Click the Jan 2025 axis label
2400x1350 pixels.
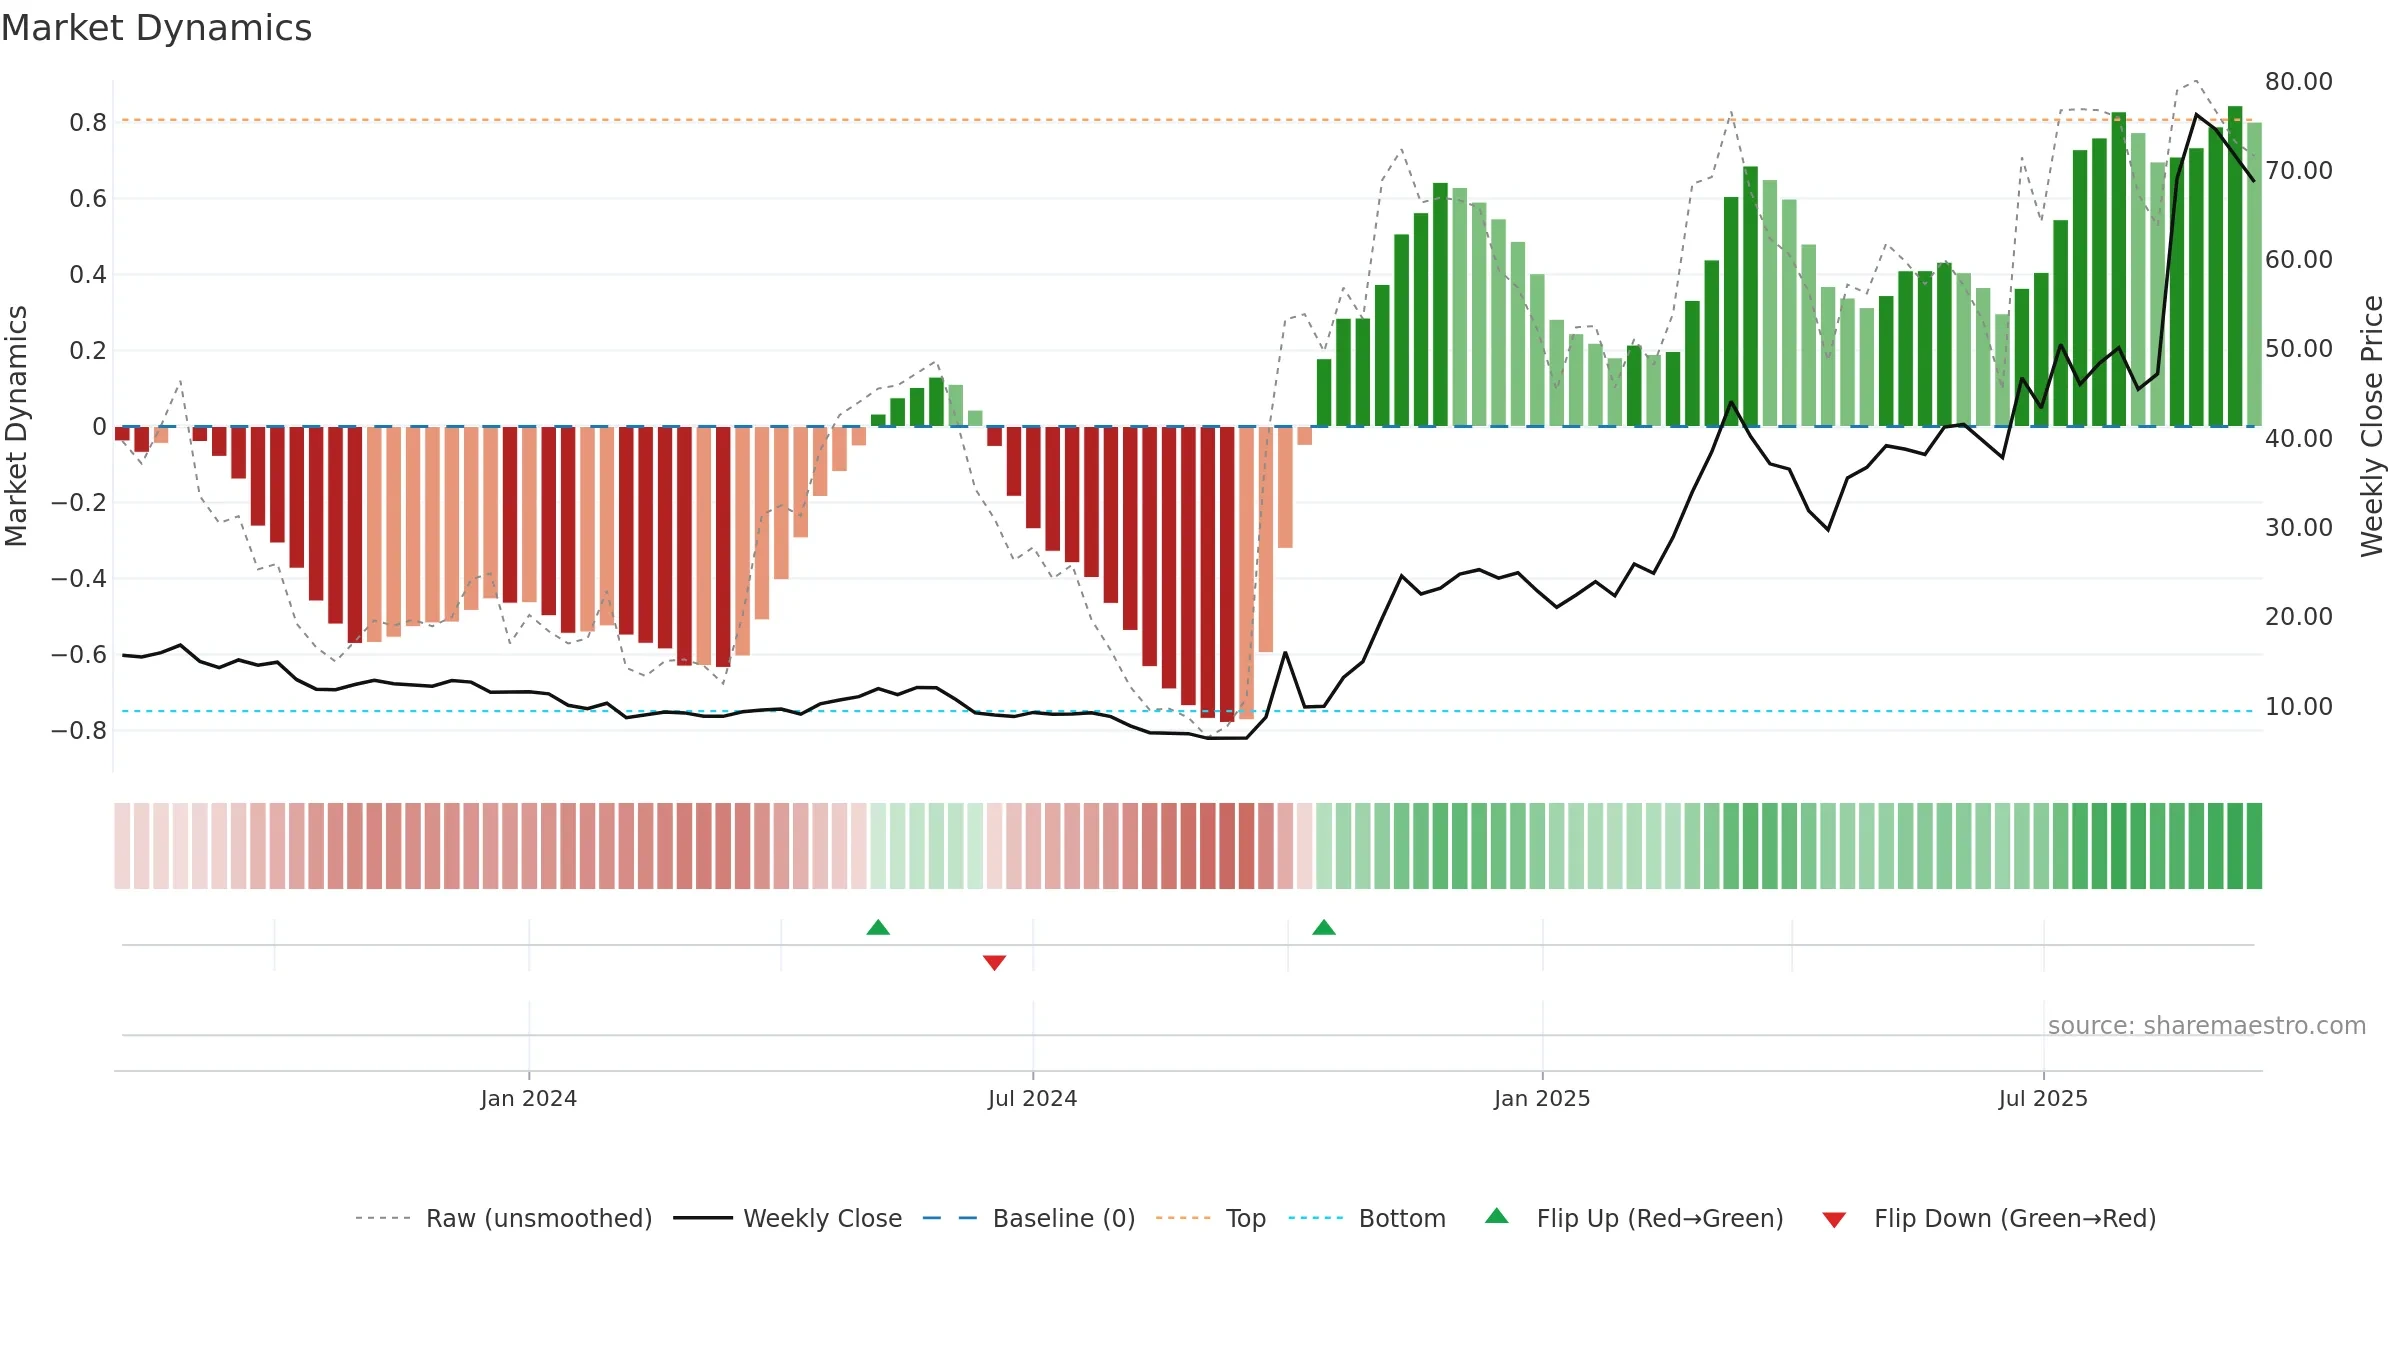[1542, 1098]
